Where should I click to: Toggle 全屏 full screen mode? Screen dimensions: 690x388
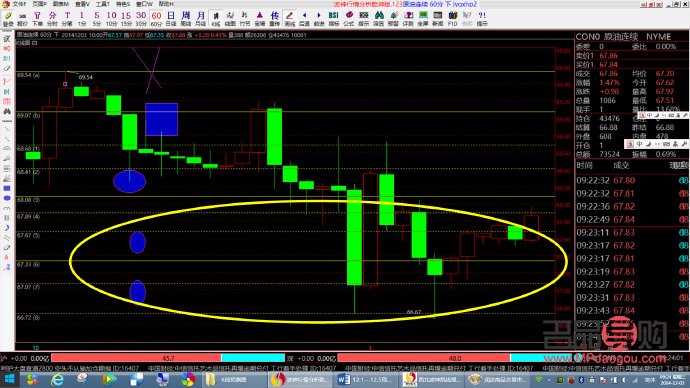423,18
